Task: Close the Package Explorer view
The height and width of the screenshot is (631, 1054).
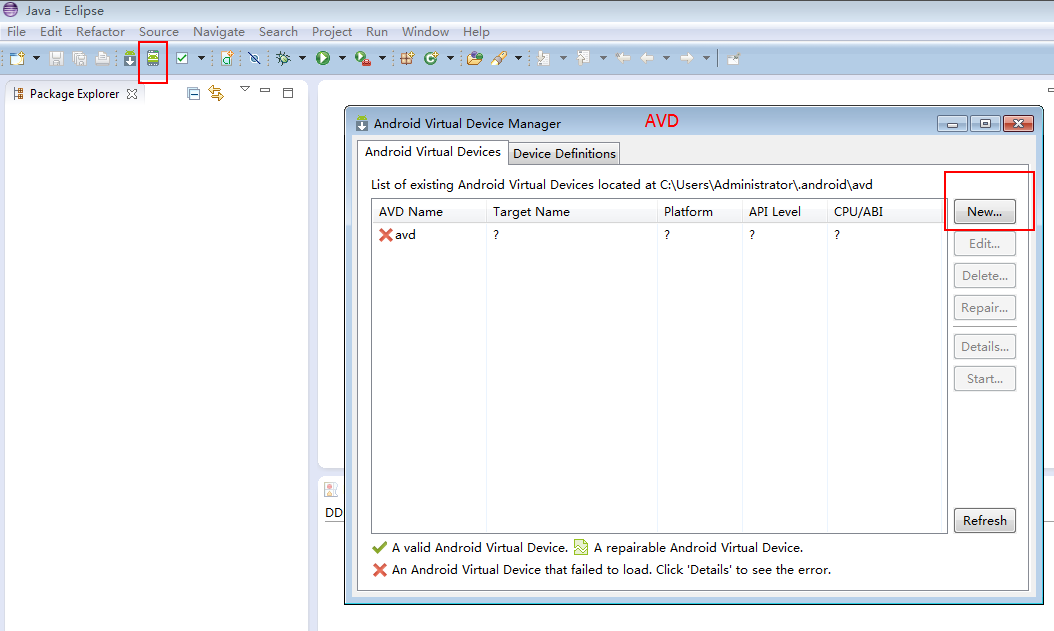Action: (132, 94)
